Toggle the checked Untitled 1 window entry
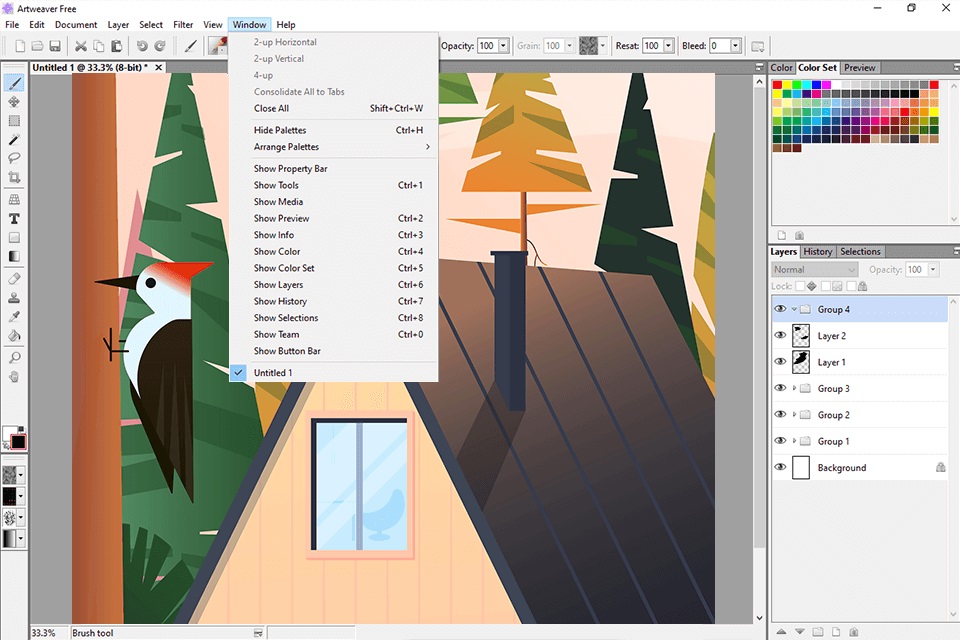The image size is (960, 640). point(333,372)
